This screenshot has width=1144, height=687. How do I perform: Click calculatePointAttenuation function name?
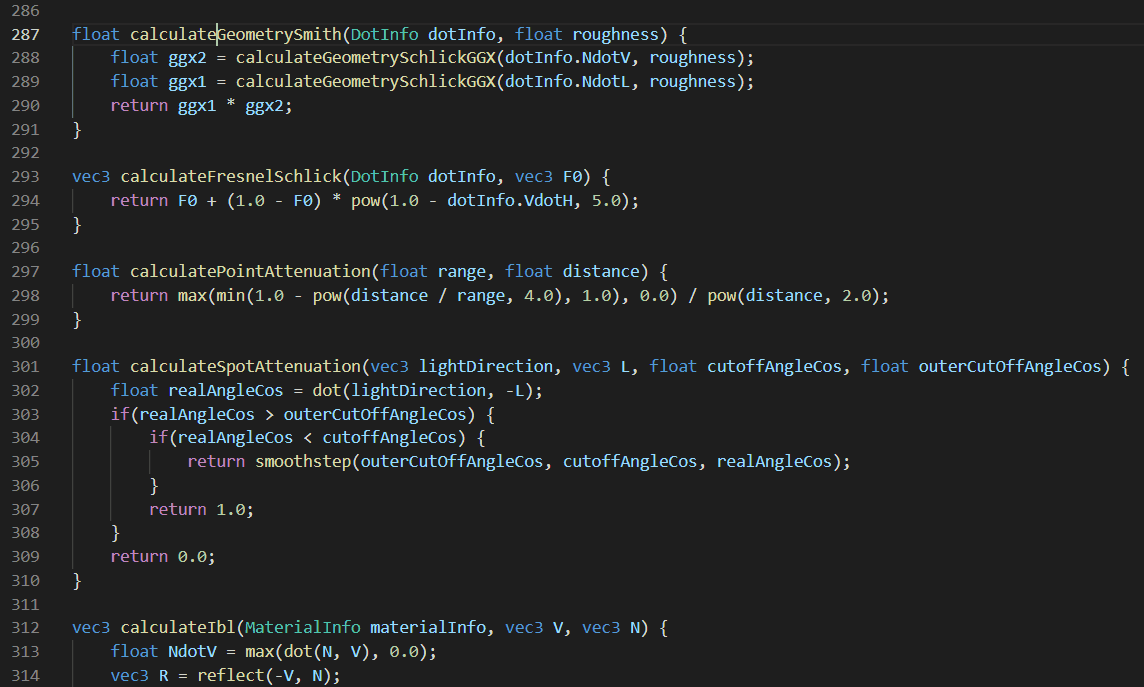[250, 271]
